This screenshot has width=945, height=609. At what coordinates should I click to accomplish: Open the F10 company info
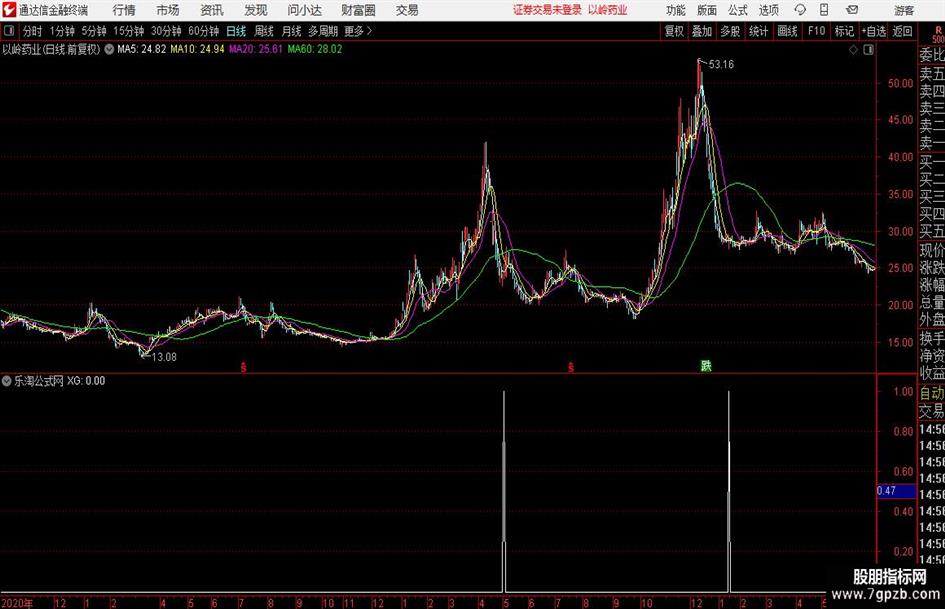(816, 31)
